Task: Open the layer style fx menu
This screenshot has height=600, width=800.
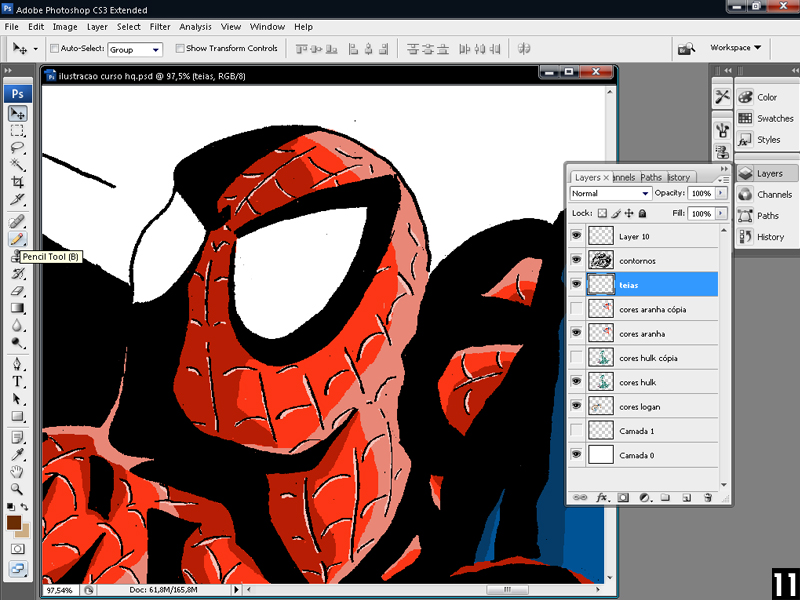Action: (x=602, y=497)
